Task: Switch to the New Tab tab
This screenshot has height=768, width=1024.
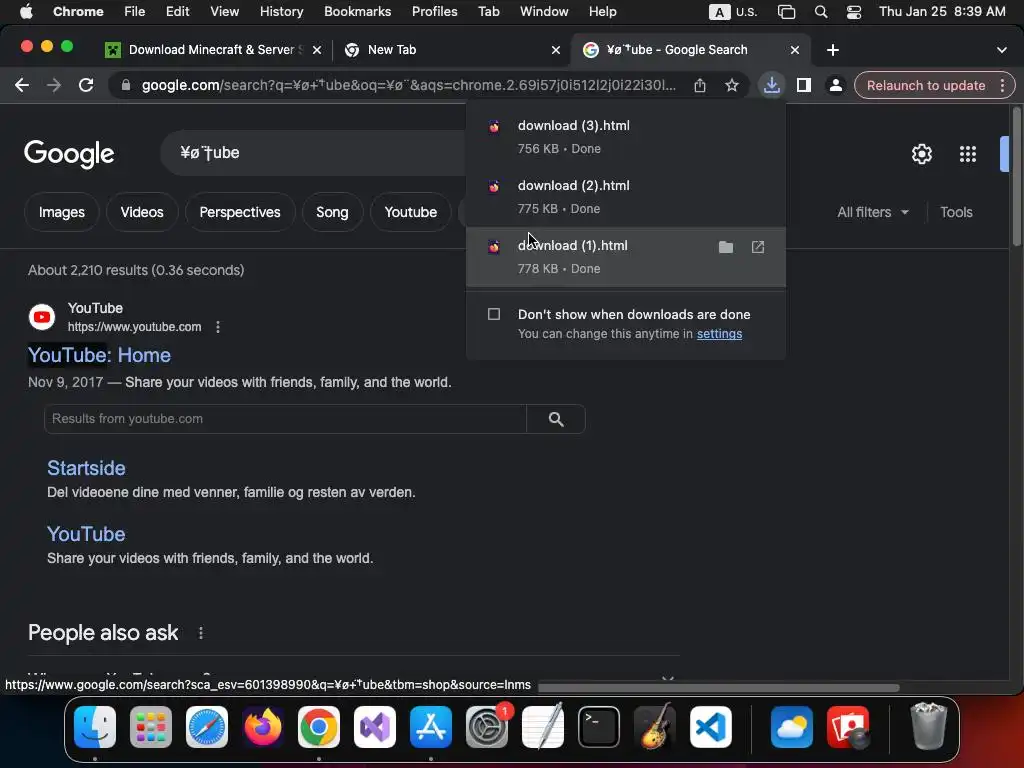Action: 451,50
